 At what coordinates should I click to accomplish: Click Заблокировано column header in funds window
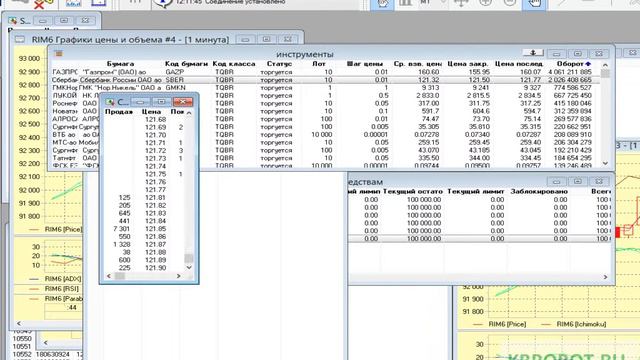pyautogui.click(x=539, y=191)
